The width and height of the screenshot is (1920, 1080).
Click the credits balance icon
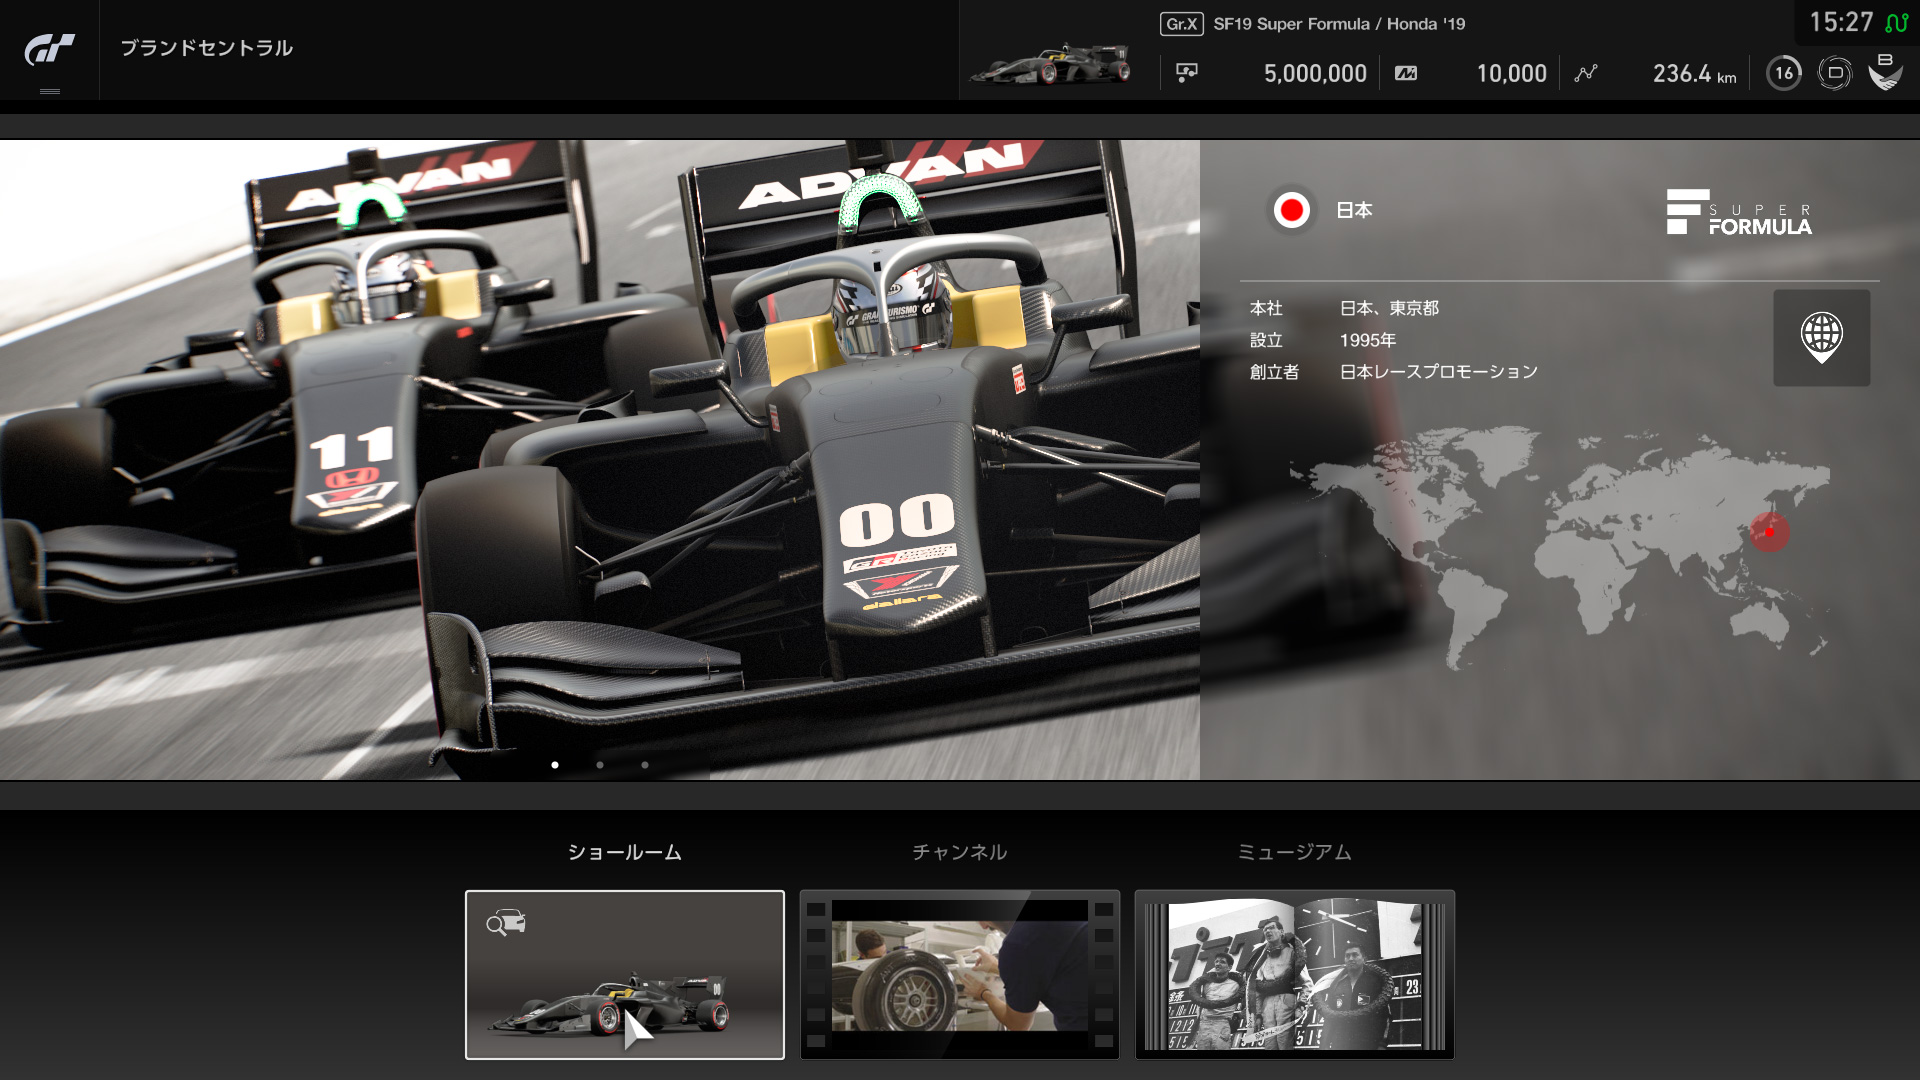tap(1187, 73)
